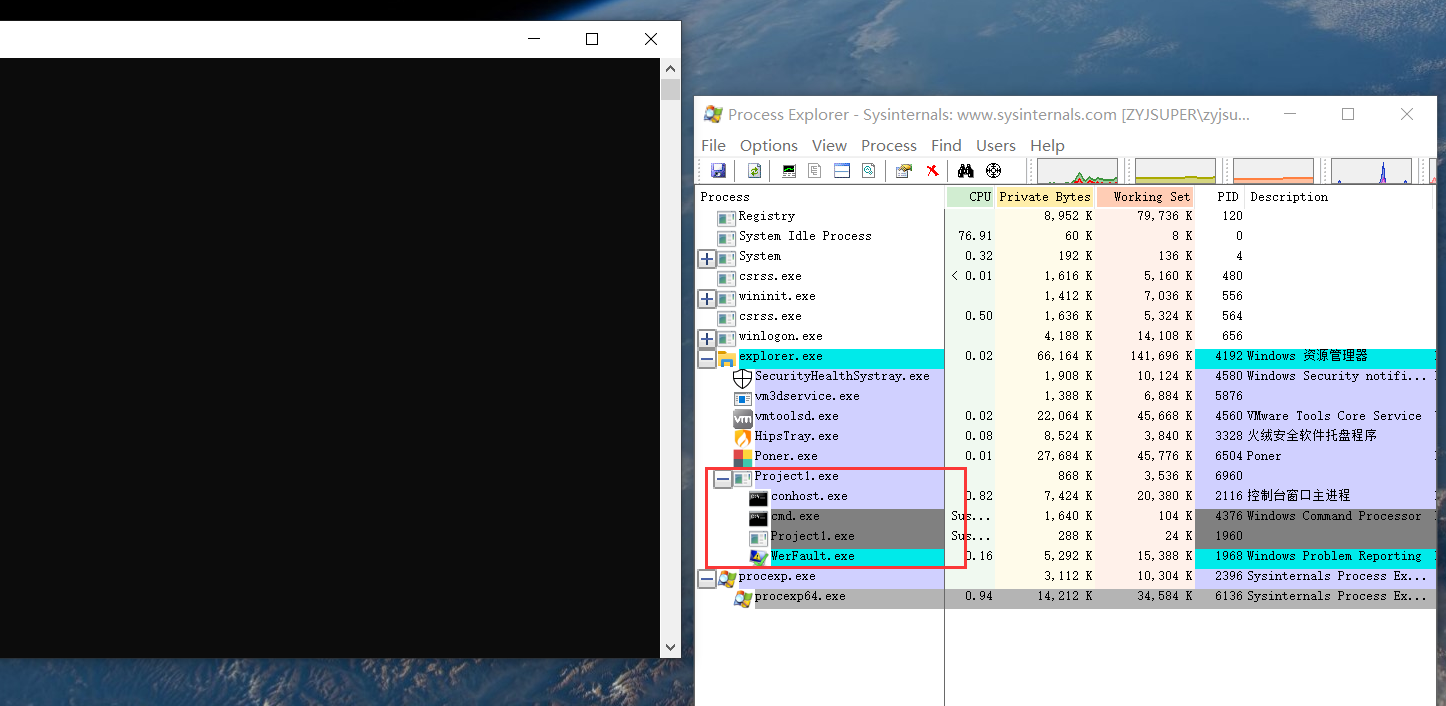1446x706 pixels.
Task: Click the red X Kill Process icon
Action: tap(932, 171)
